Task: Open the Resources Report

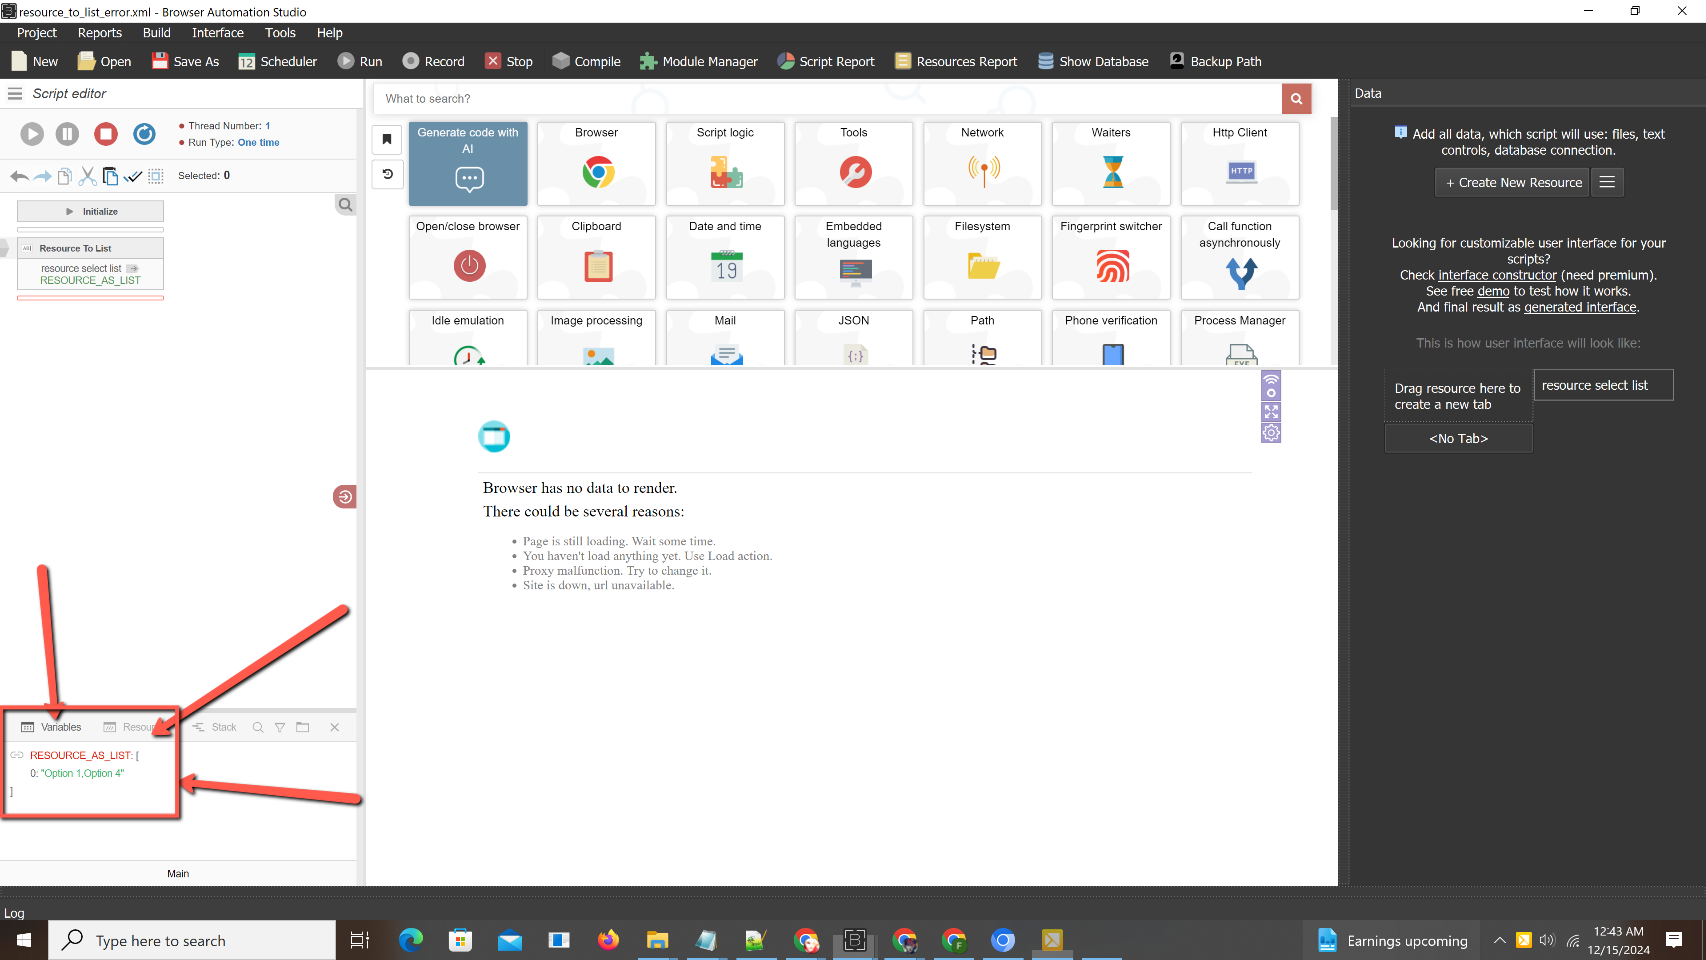Action: 956,61
